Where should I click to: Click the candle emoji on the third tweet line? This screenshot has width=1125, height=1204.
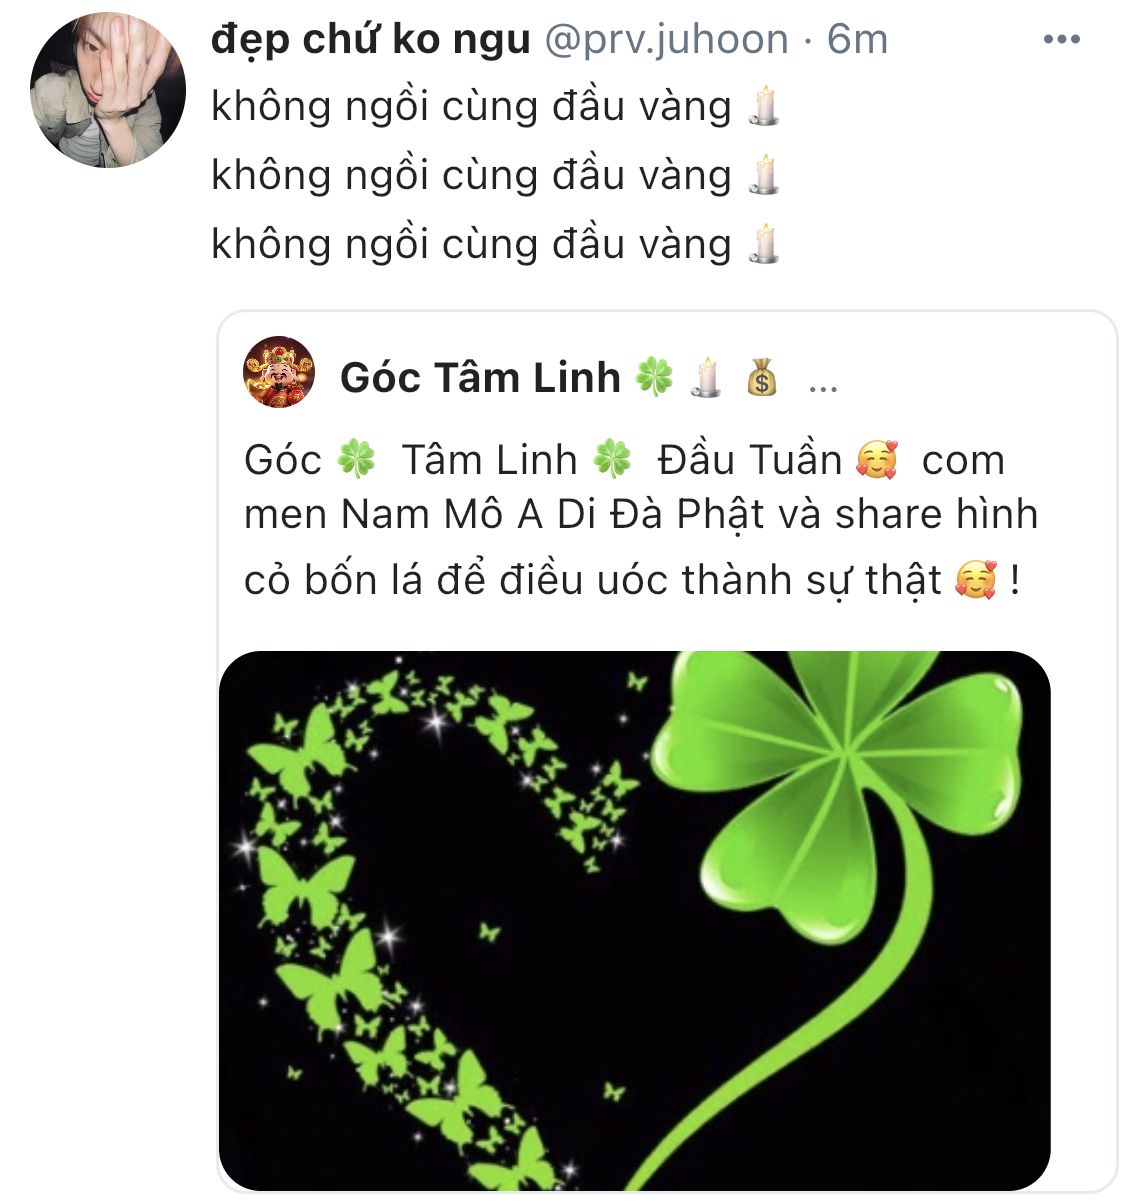pos(764,244)
